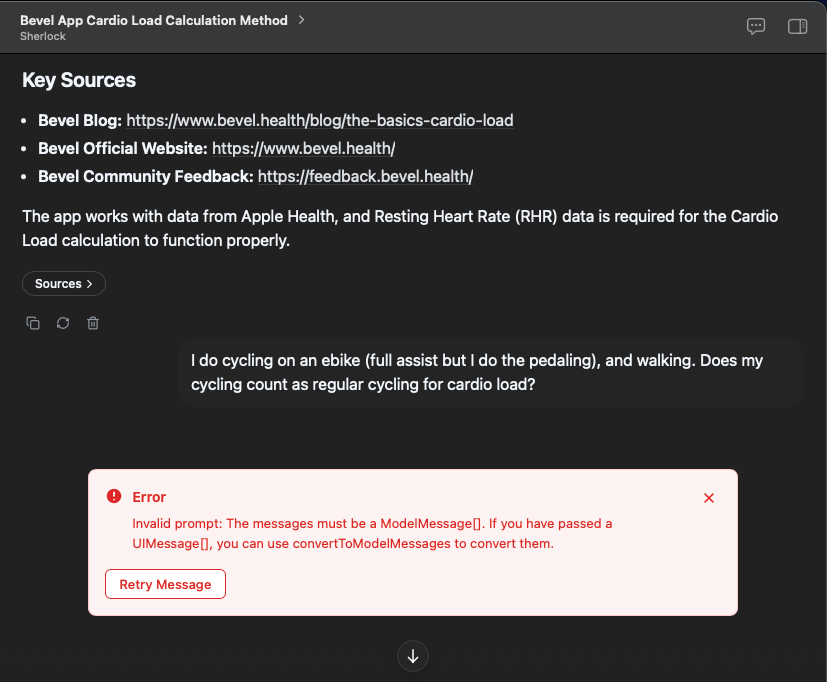
Task: Click the Key Sources heading
Action: coord(79,80)
